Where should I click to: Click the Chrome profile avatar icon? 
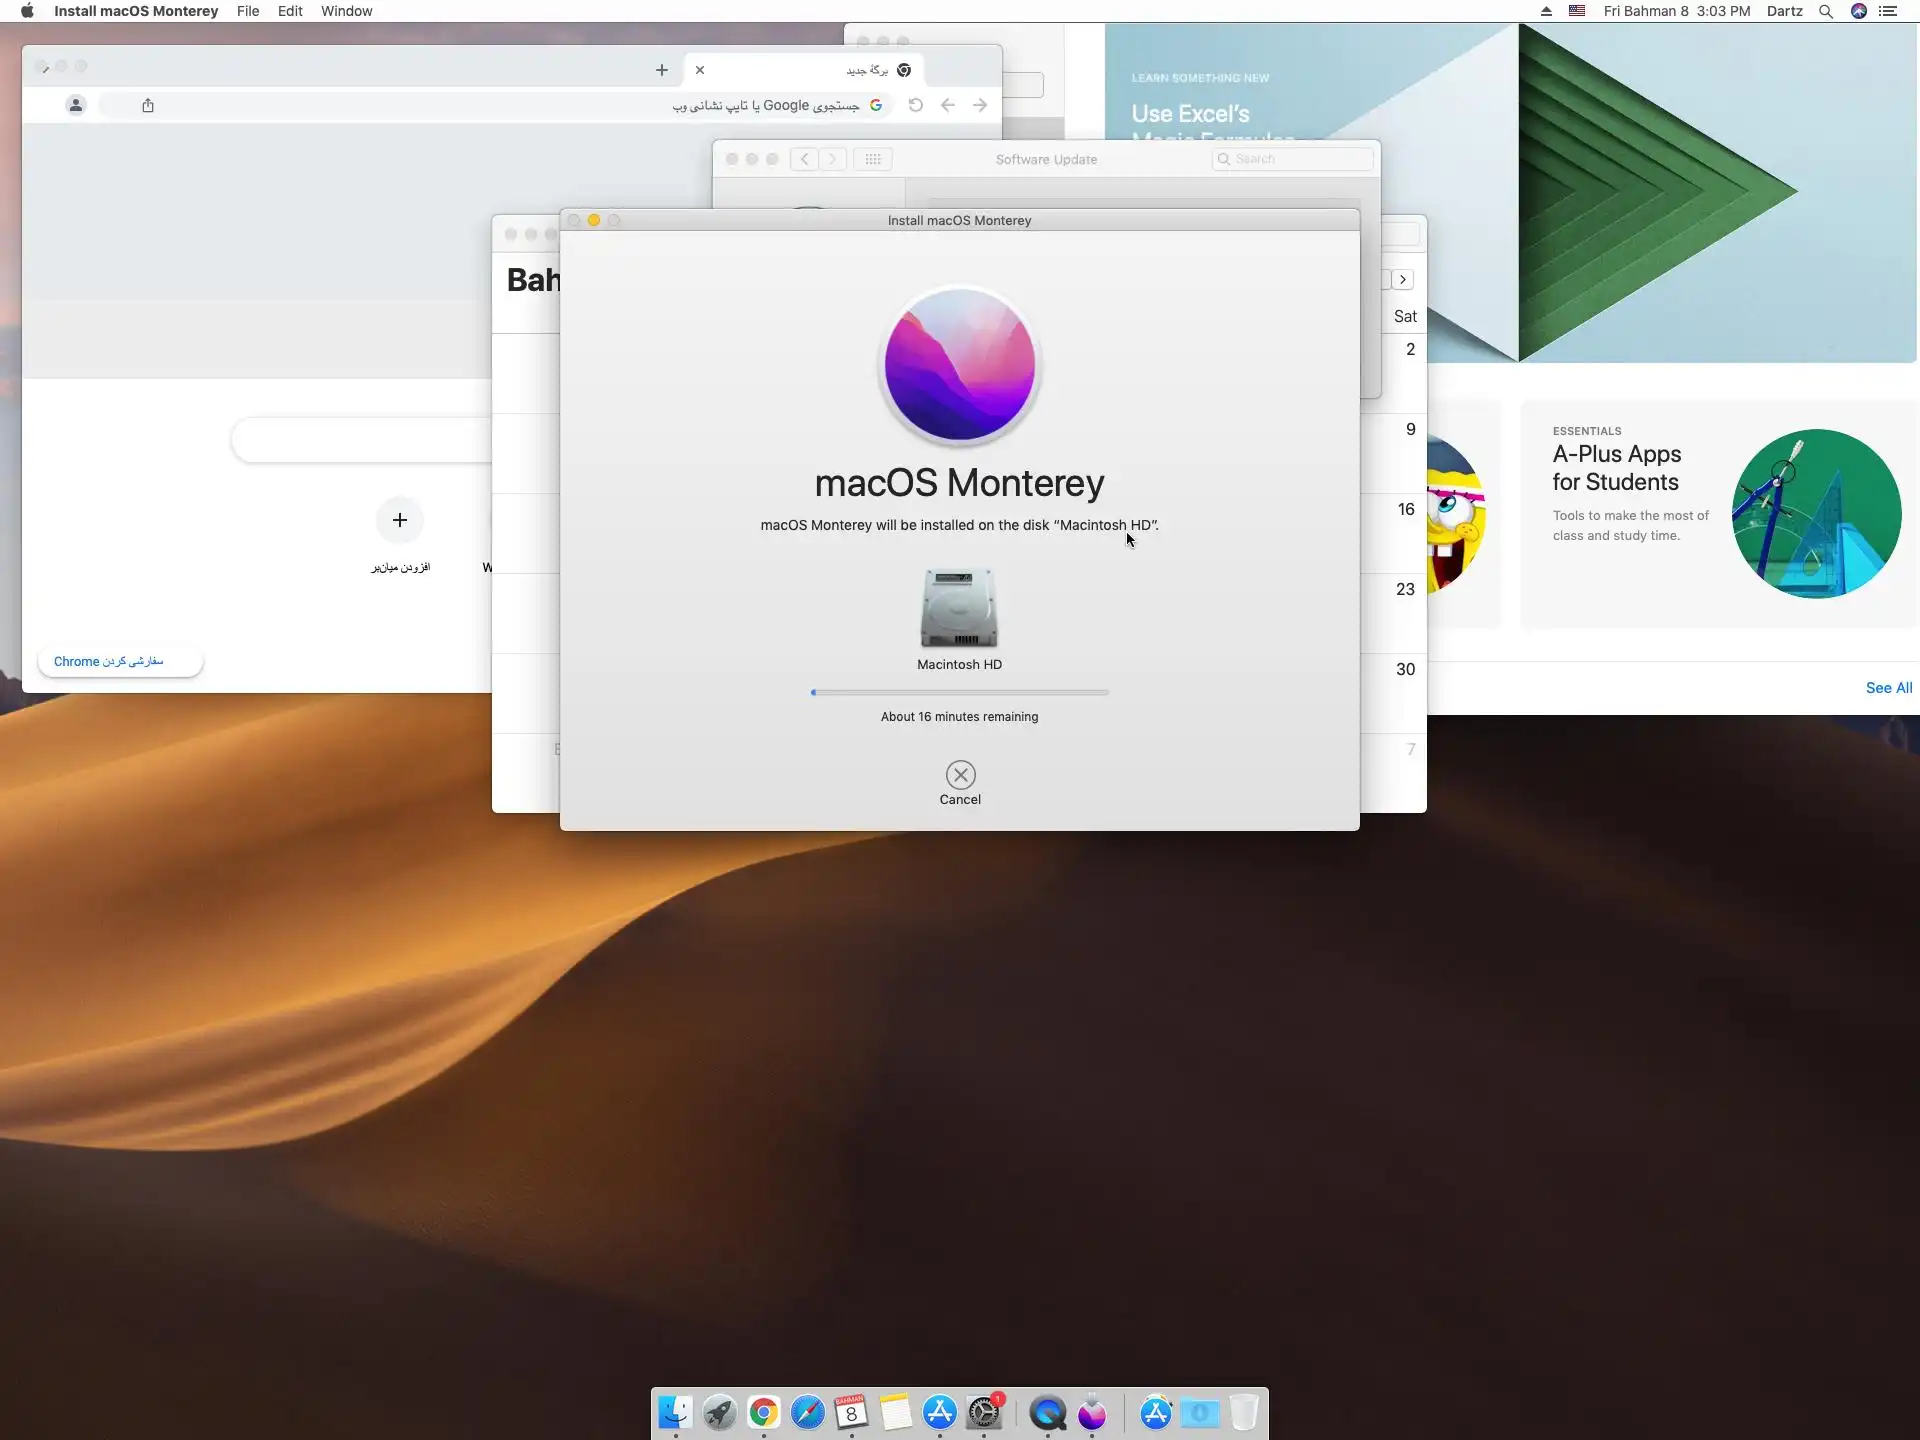click(x=76, y=105)
